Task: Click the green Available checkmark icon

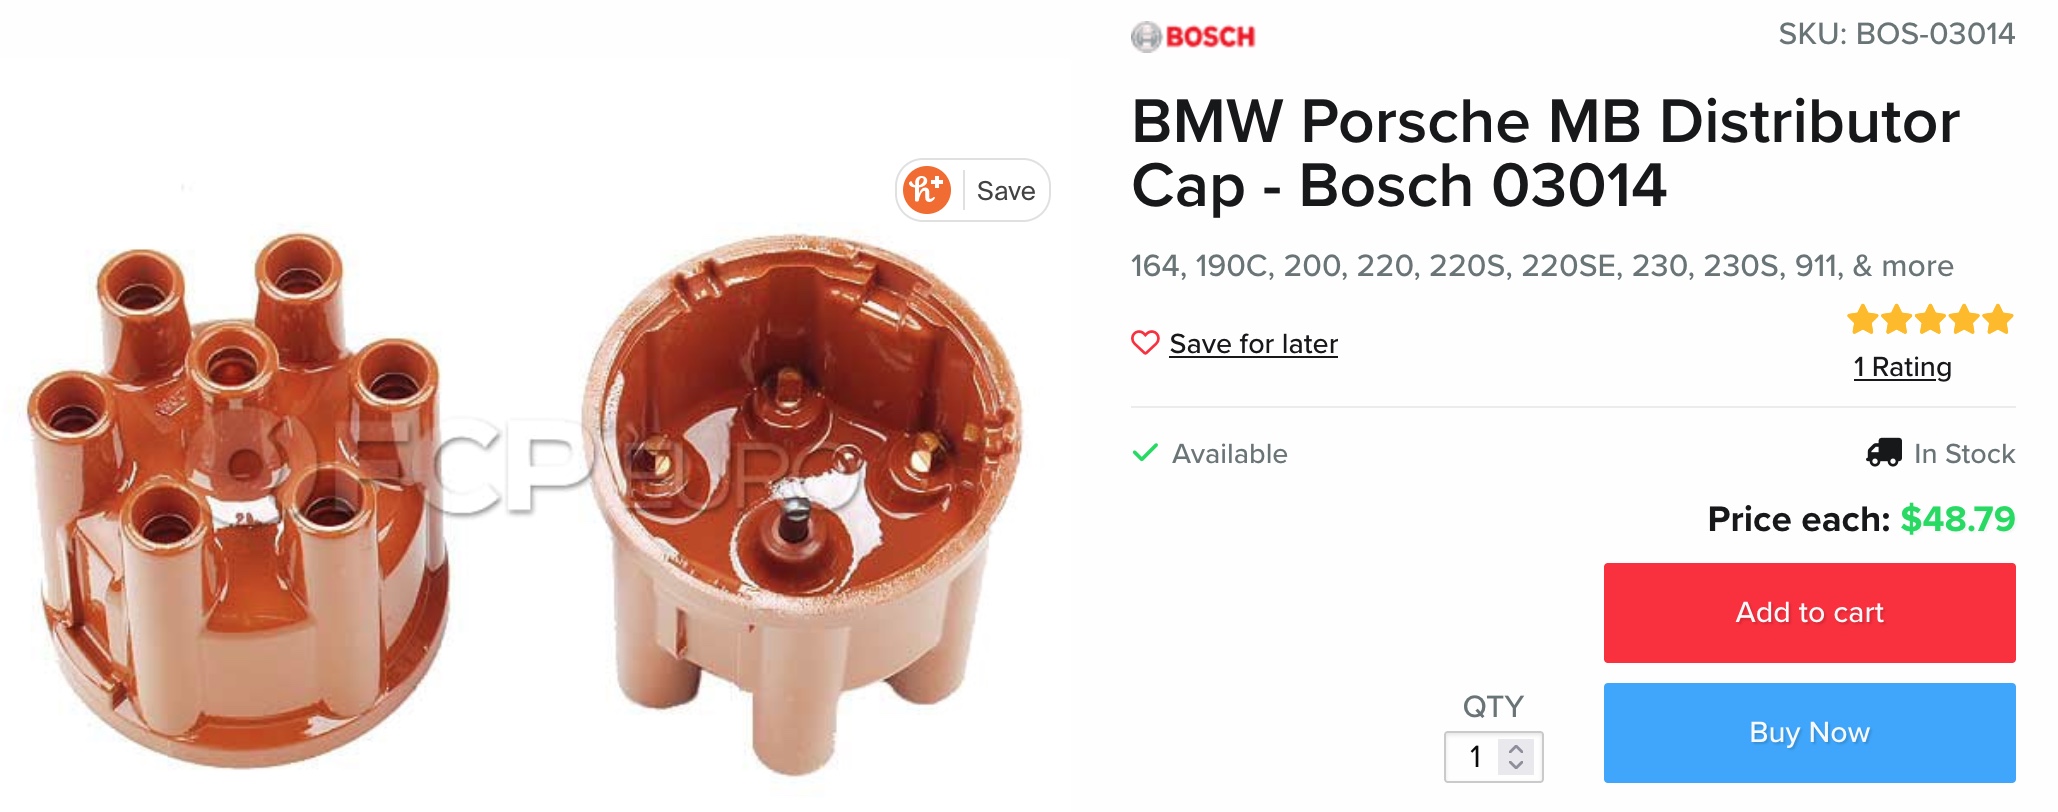Action: (1145, 453)
